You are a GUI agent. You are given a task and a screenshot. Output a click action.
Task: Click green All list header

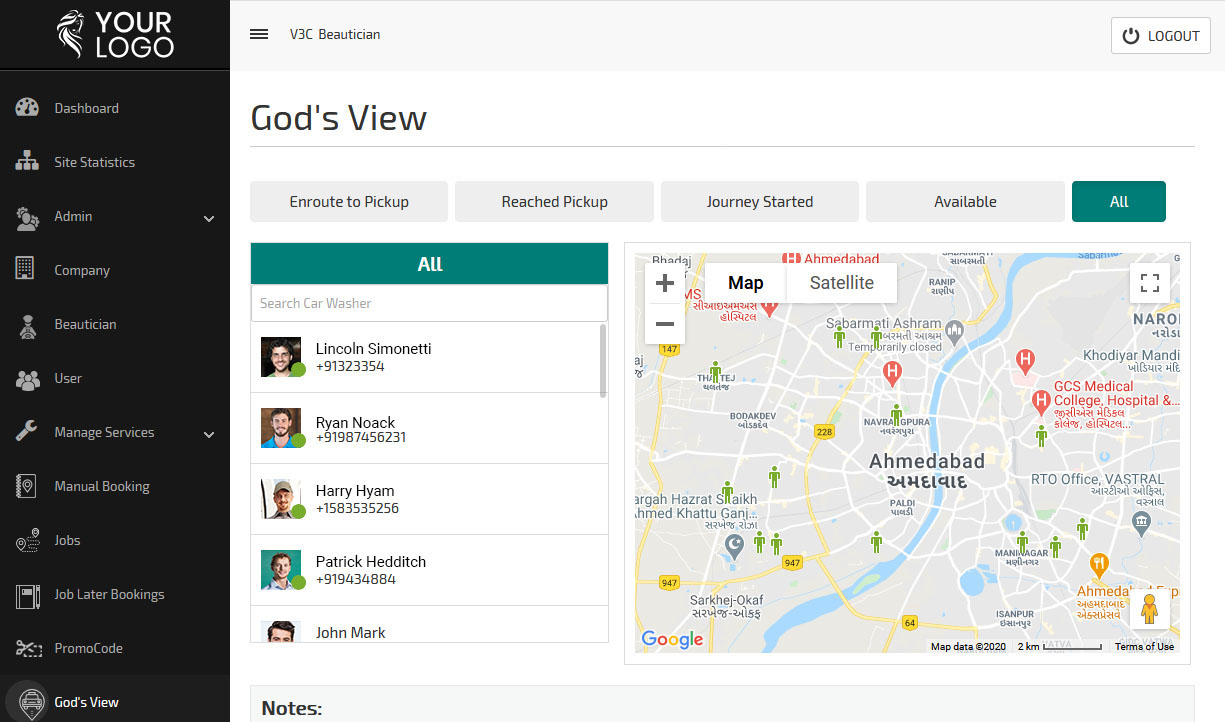click(x=429, y=264)
